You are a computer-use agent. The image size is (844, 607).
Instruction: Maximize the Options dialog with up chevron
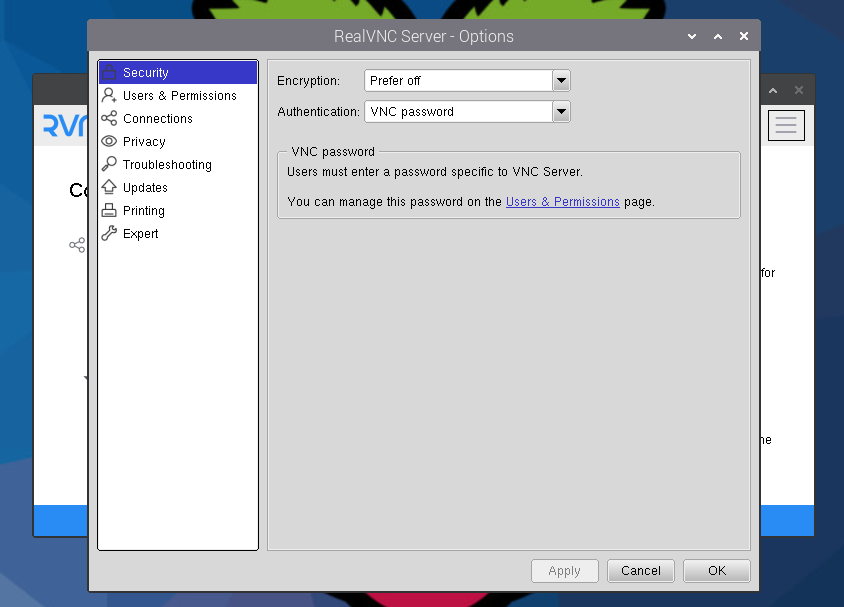click(718, 36)
